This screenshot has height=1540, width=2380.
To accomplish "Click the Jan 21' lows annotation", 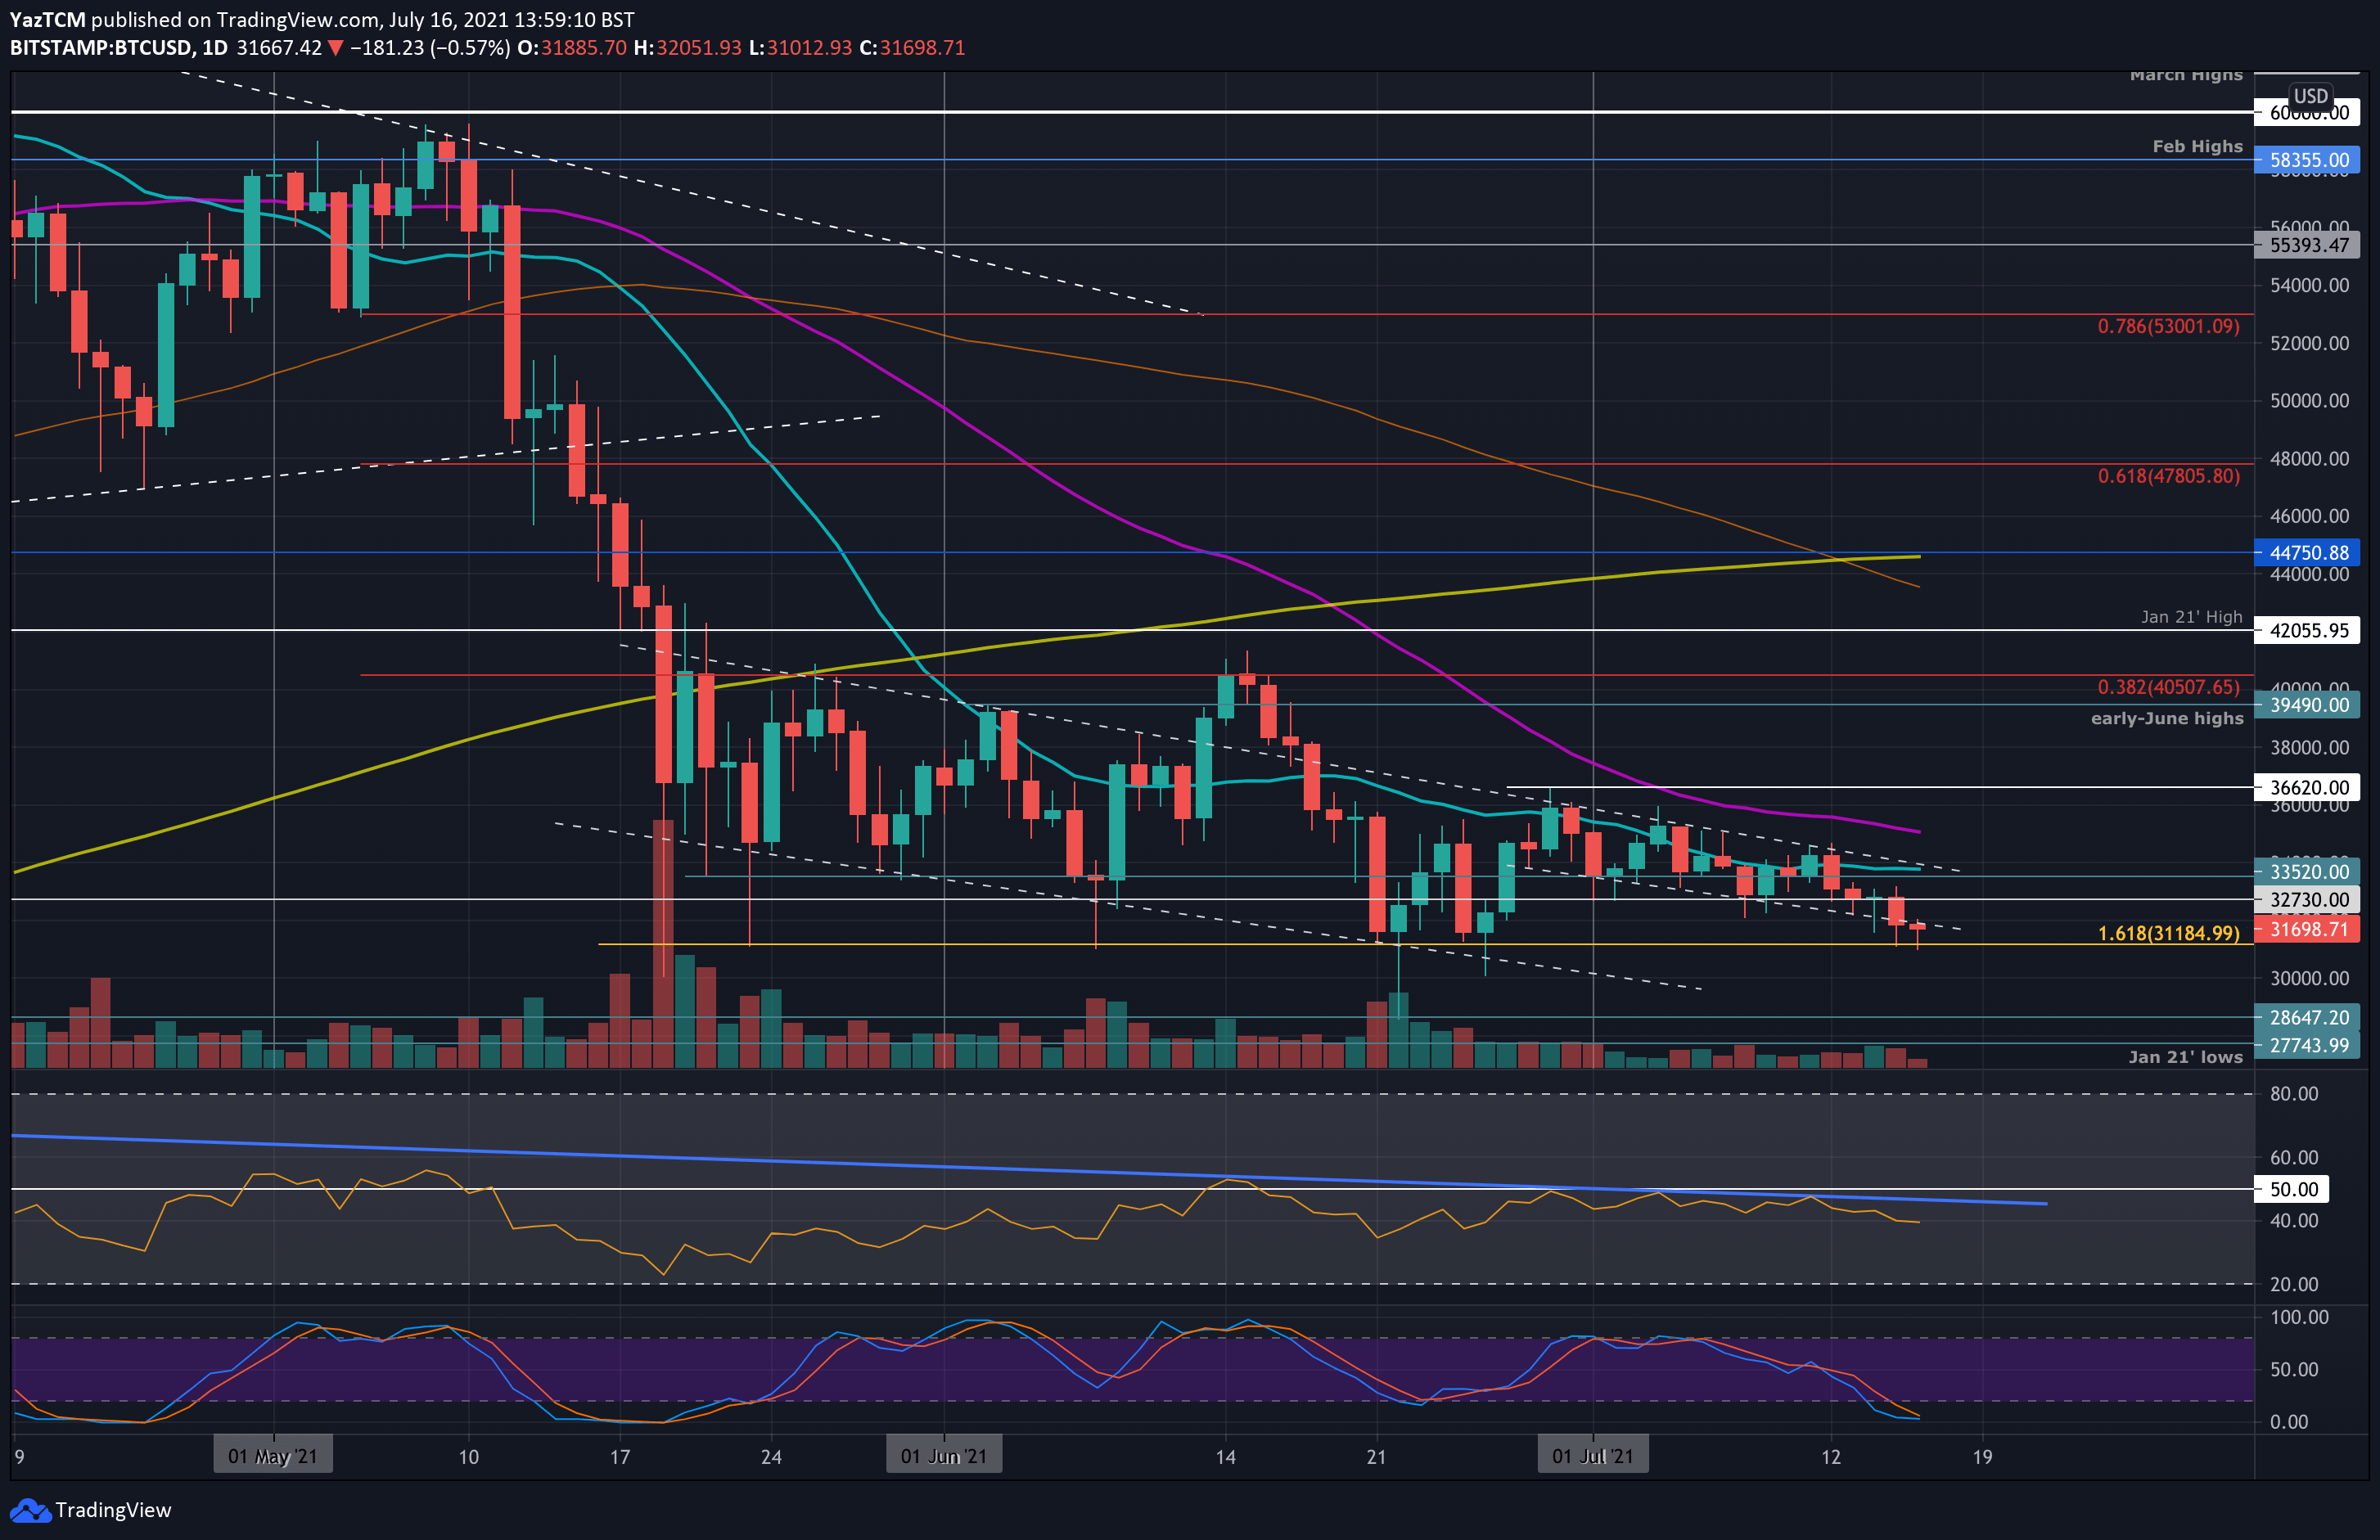I will pyautogui.click(x=2185, y=1057).
